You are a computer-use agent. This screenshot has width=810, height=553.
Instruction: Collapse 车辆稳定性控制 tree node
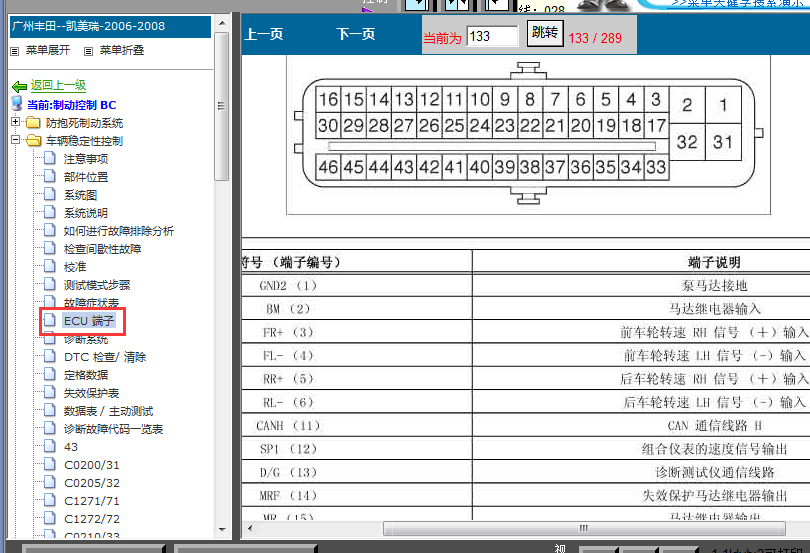[x=15, y=140]
